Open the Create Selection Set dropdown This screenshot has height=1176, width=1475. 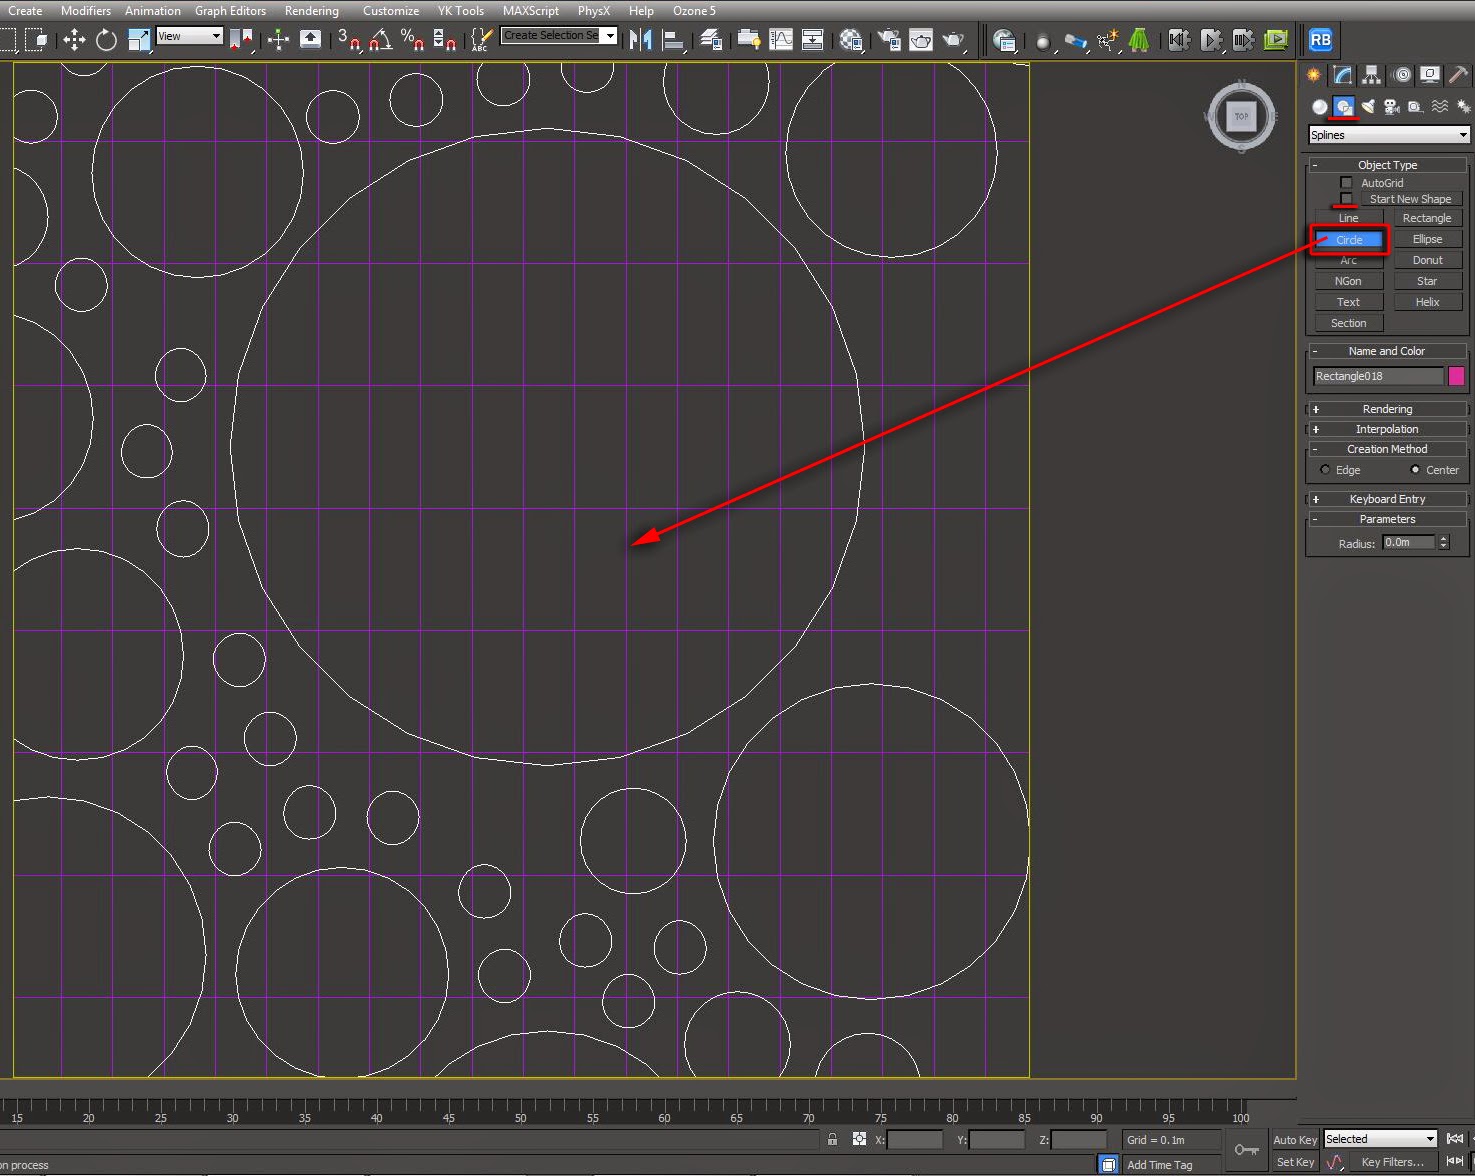click(x=559, y=36)
